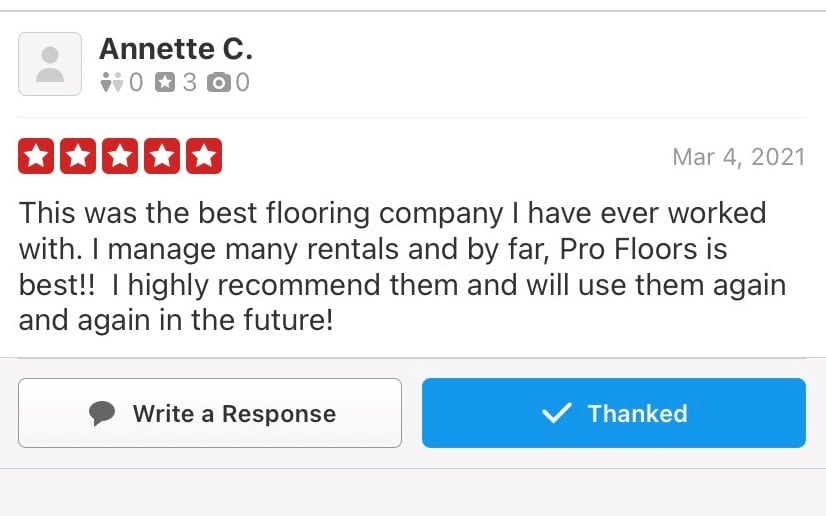Select the second red rating star
This screenshot has width=826, height=516.
coord(78,157)
